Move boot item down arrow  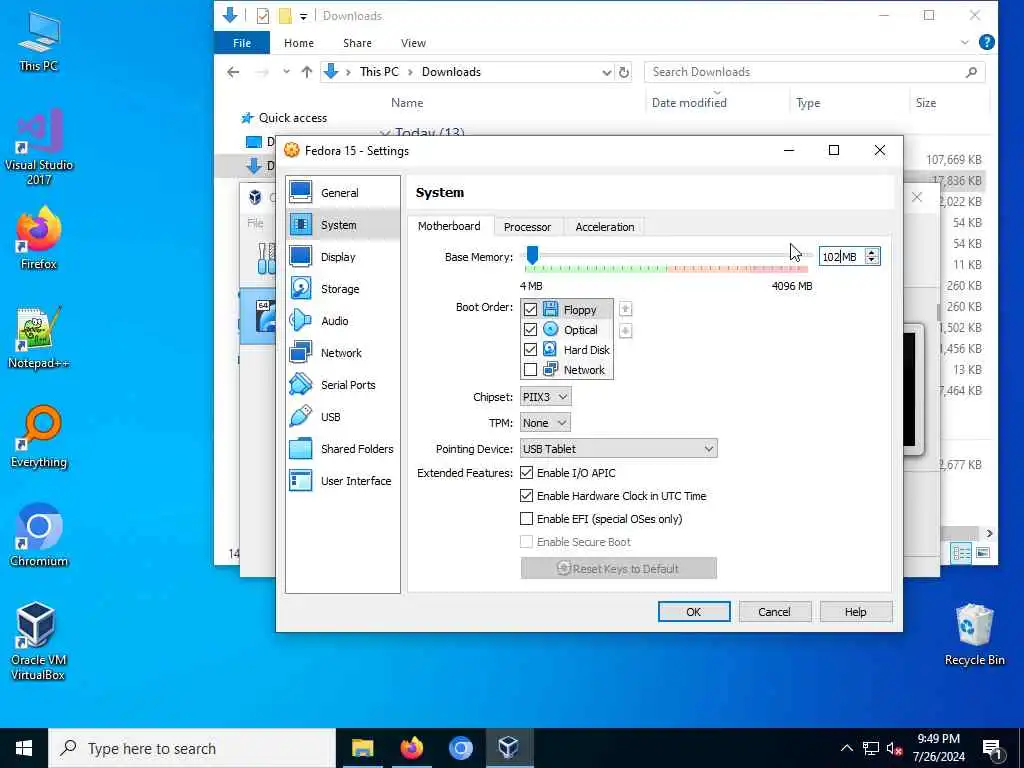(625, 331)
